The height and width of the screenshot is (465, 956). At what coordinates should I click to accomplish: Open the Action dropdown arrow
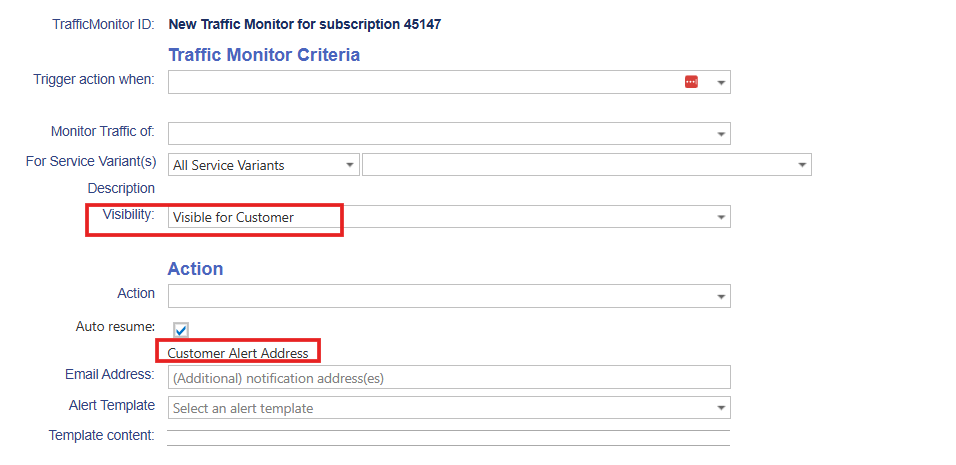(x=720, y=297)
